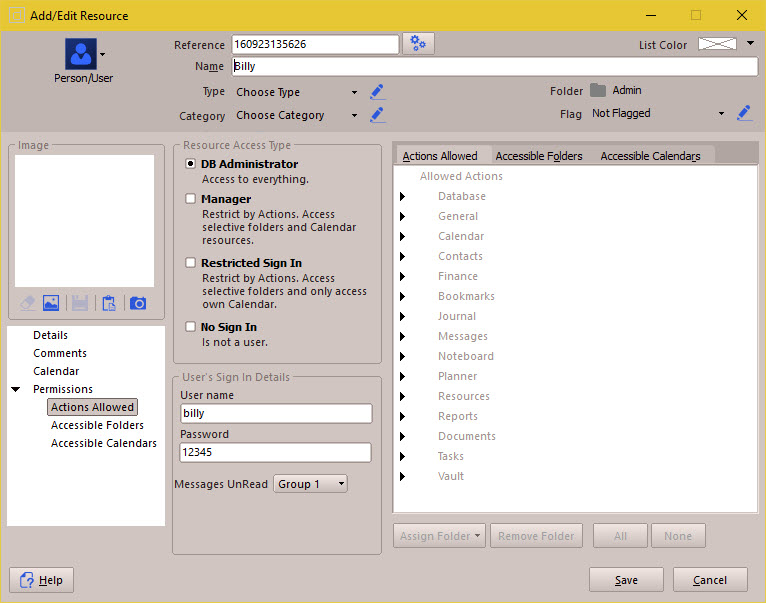The image size is (766, 603).
Task: Click into the Password input field
Action: pyautogui.click(x=275, y=453)
